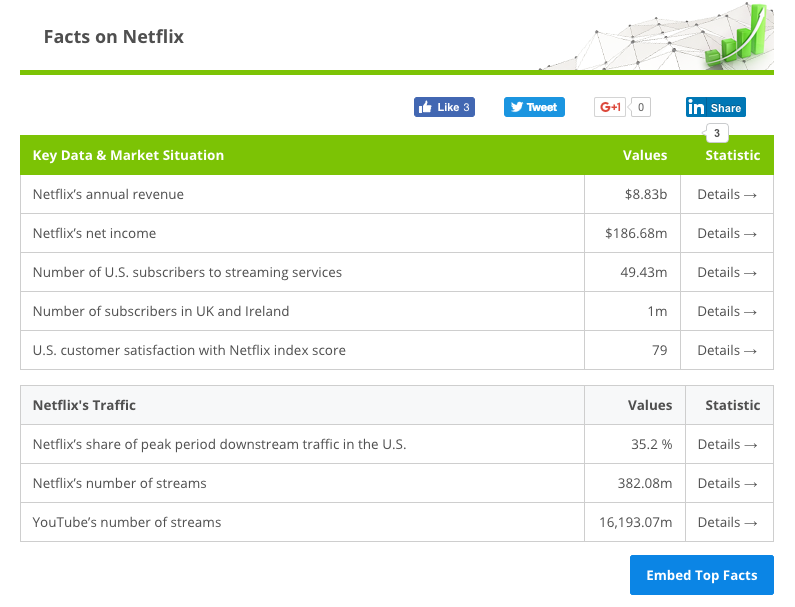
Task: Open Details for UK and Ireland subscribers
Action: [727, 311]
